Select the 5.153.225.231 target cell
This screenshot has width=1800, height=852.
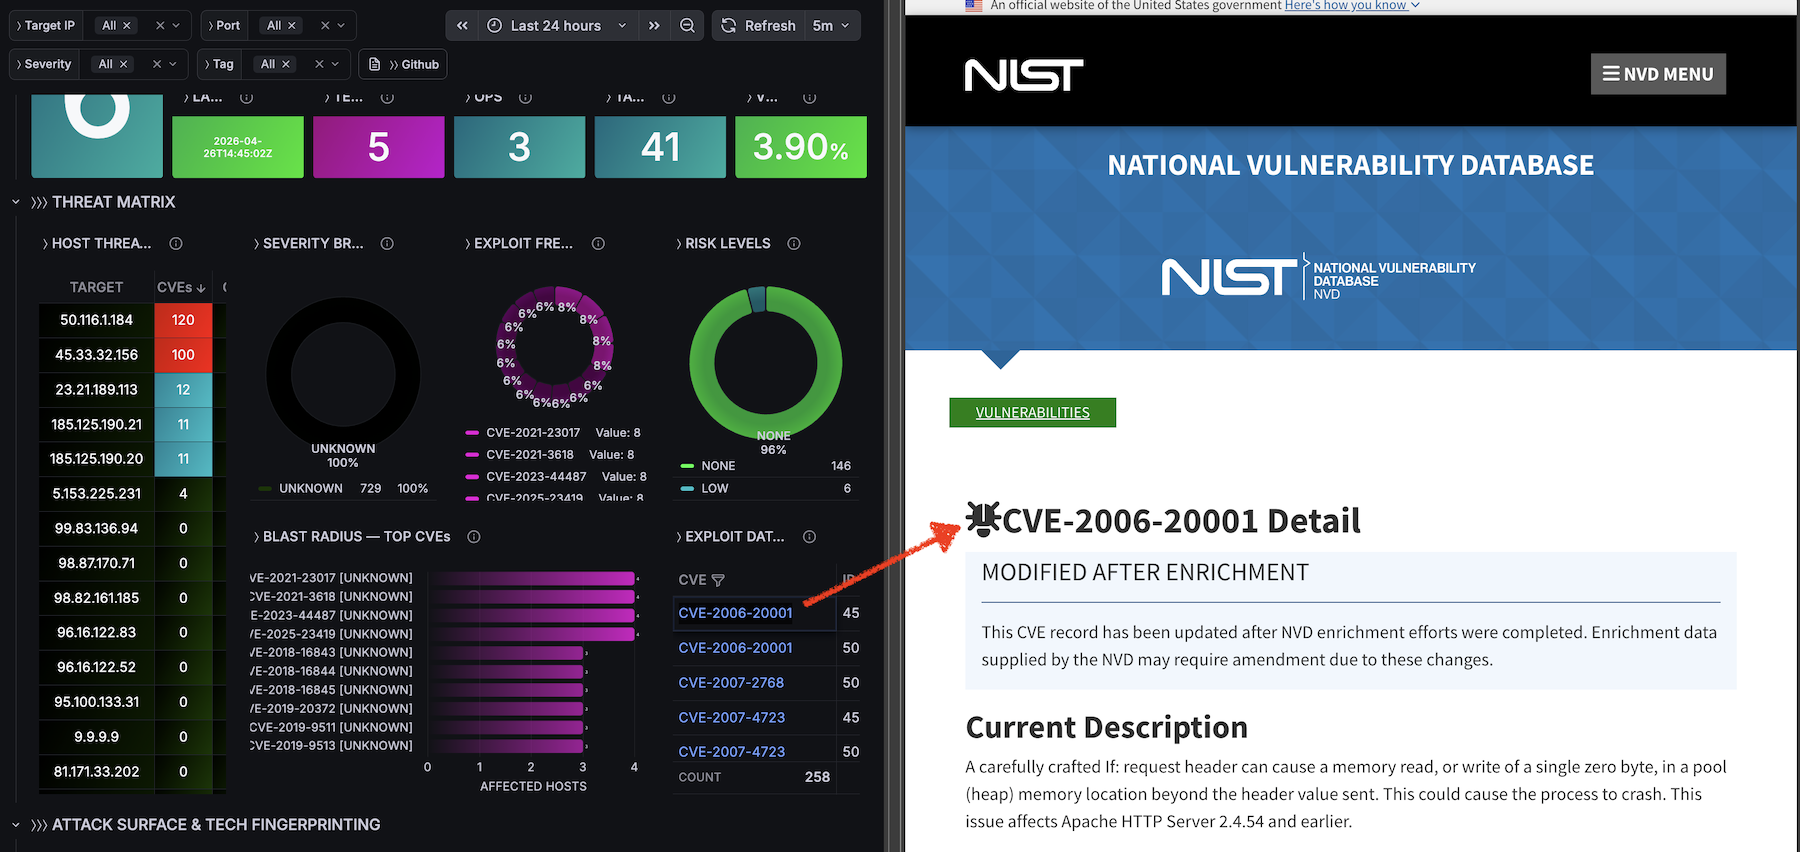point(97,494)
